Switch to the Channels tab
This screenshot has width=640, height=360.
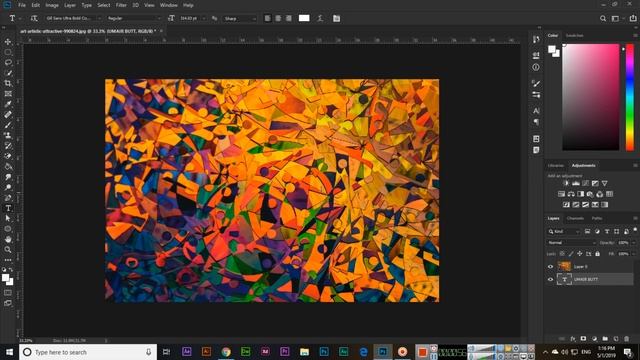(x=576, y=218)
